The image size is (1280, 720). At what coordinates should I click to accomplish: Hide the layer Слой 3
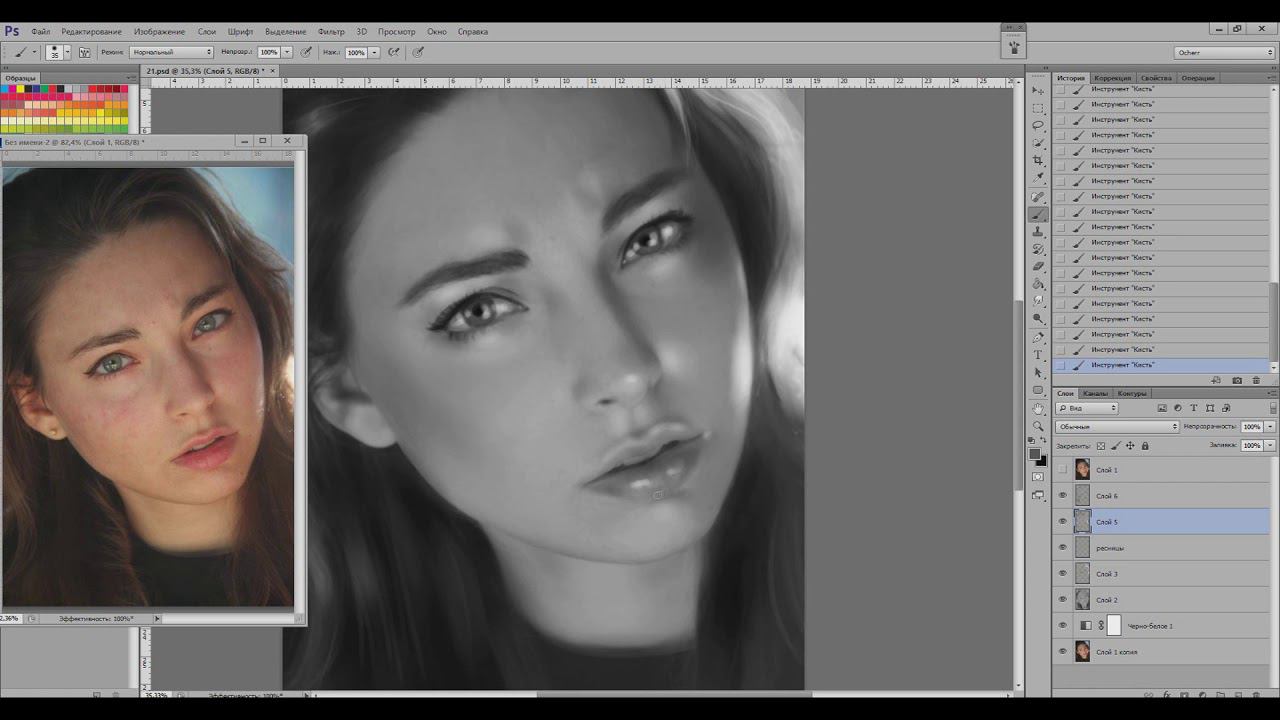click(1063, 574)
